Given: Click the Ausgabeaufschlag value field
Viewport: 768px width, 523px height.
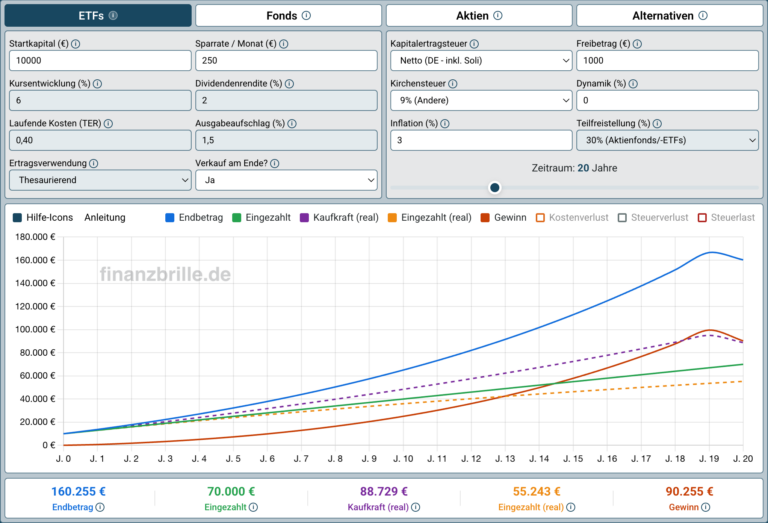Looking at the screenshot, I should pos(286,141).
